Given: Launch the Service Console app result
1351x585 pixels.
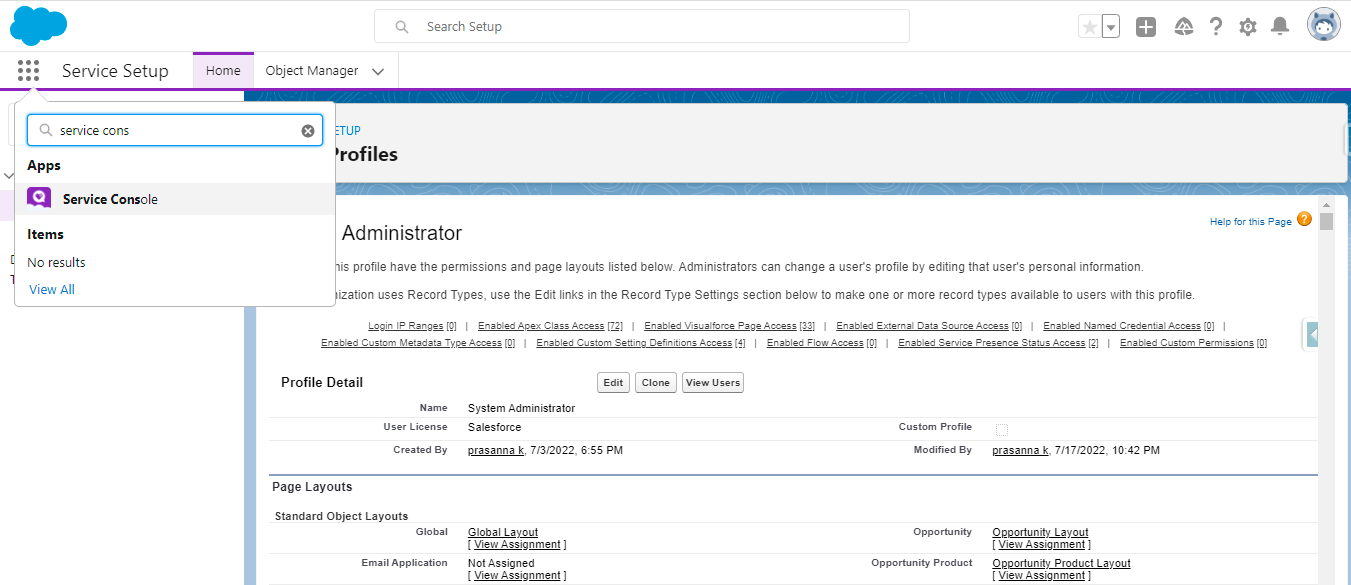Looking at the screenshot, I should pyautogui.click(x=110, y=199).
